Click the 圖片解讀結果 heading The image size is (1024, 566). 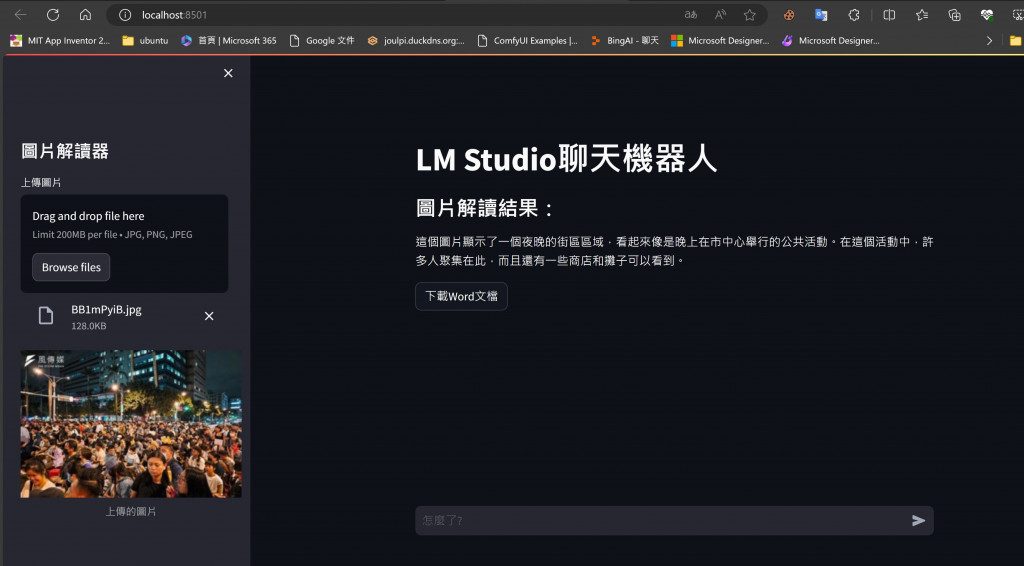[x=485, y=208]
